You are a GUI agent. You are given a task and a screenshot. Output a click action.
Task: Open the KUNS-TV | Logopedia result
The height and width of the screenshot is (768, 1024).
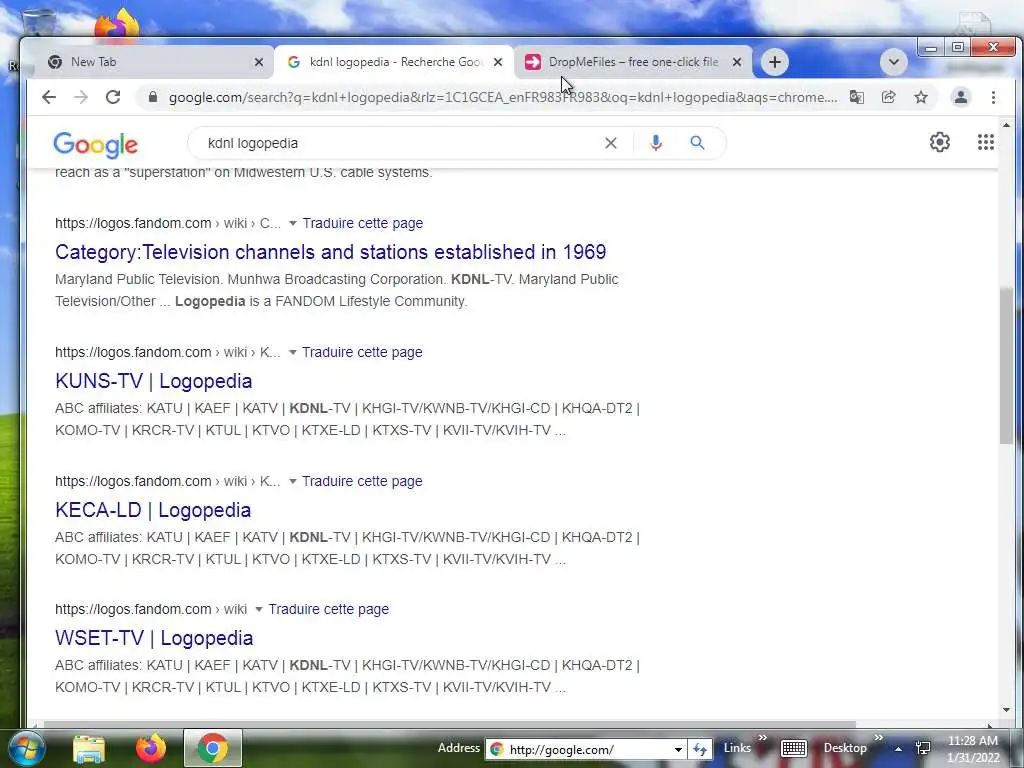coord(153,381)
